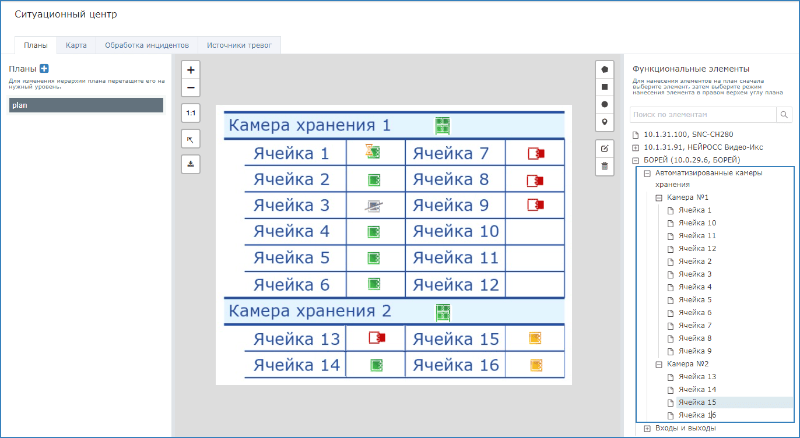
Task: Select Ячейка 8 in the tree
Action: coord(694,338)
